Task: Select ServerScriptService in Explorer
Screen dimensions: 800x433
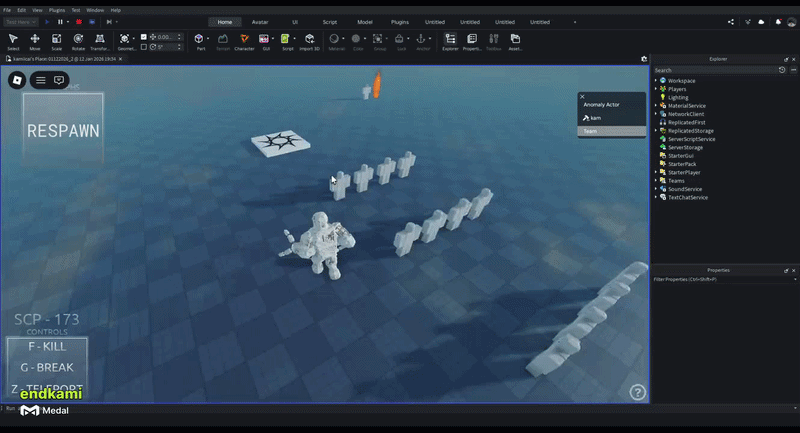Action: pyautogui.click(x=691, y=139)
